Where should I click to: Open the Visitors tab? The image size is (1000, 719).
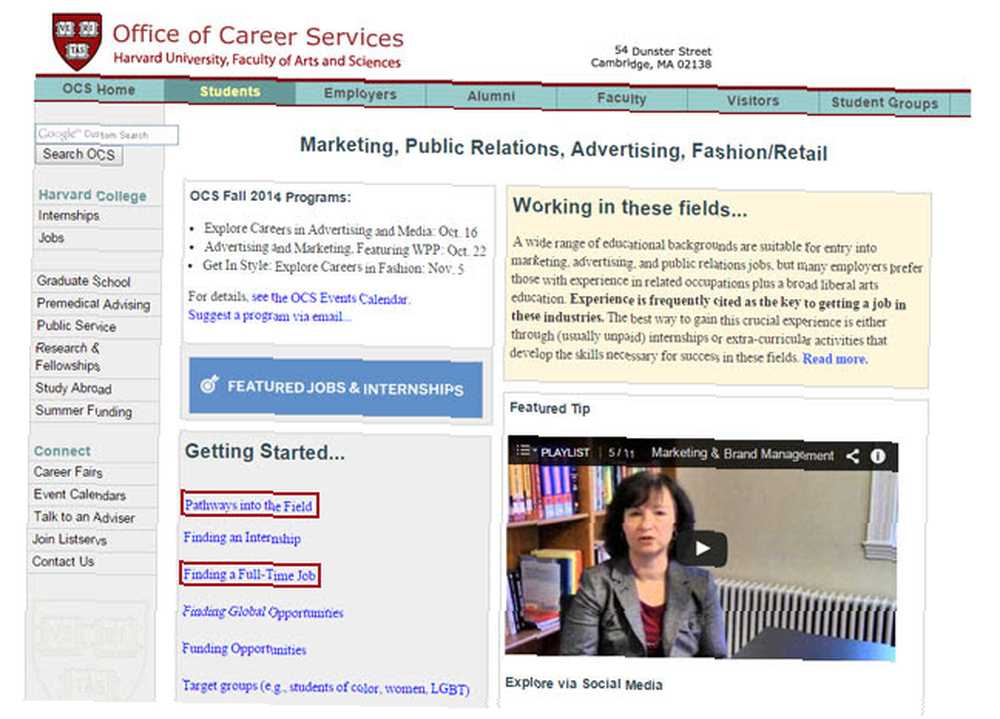(x=753, y=101)
